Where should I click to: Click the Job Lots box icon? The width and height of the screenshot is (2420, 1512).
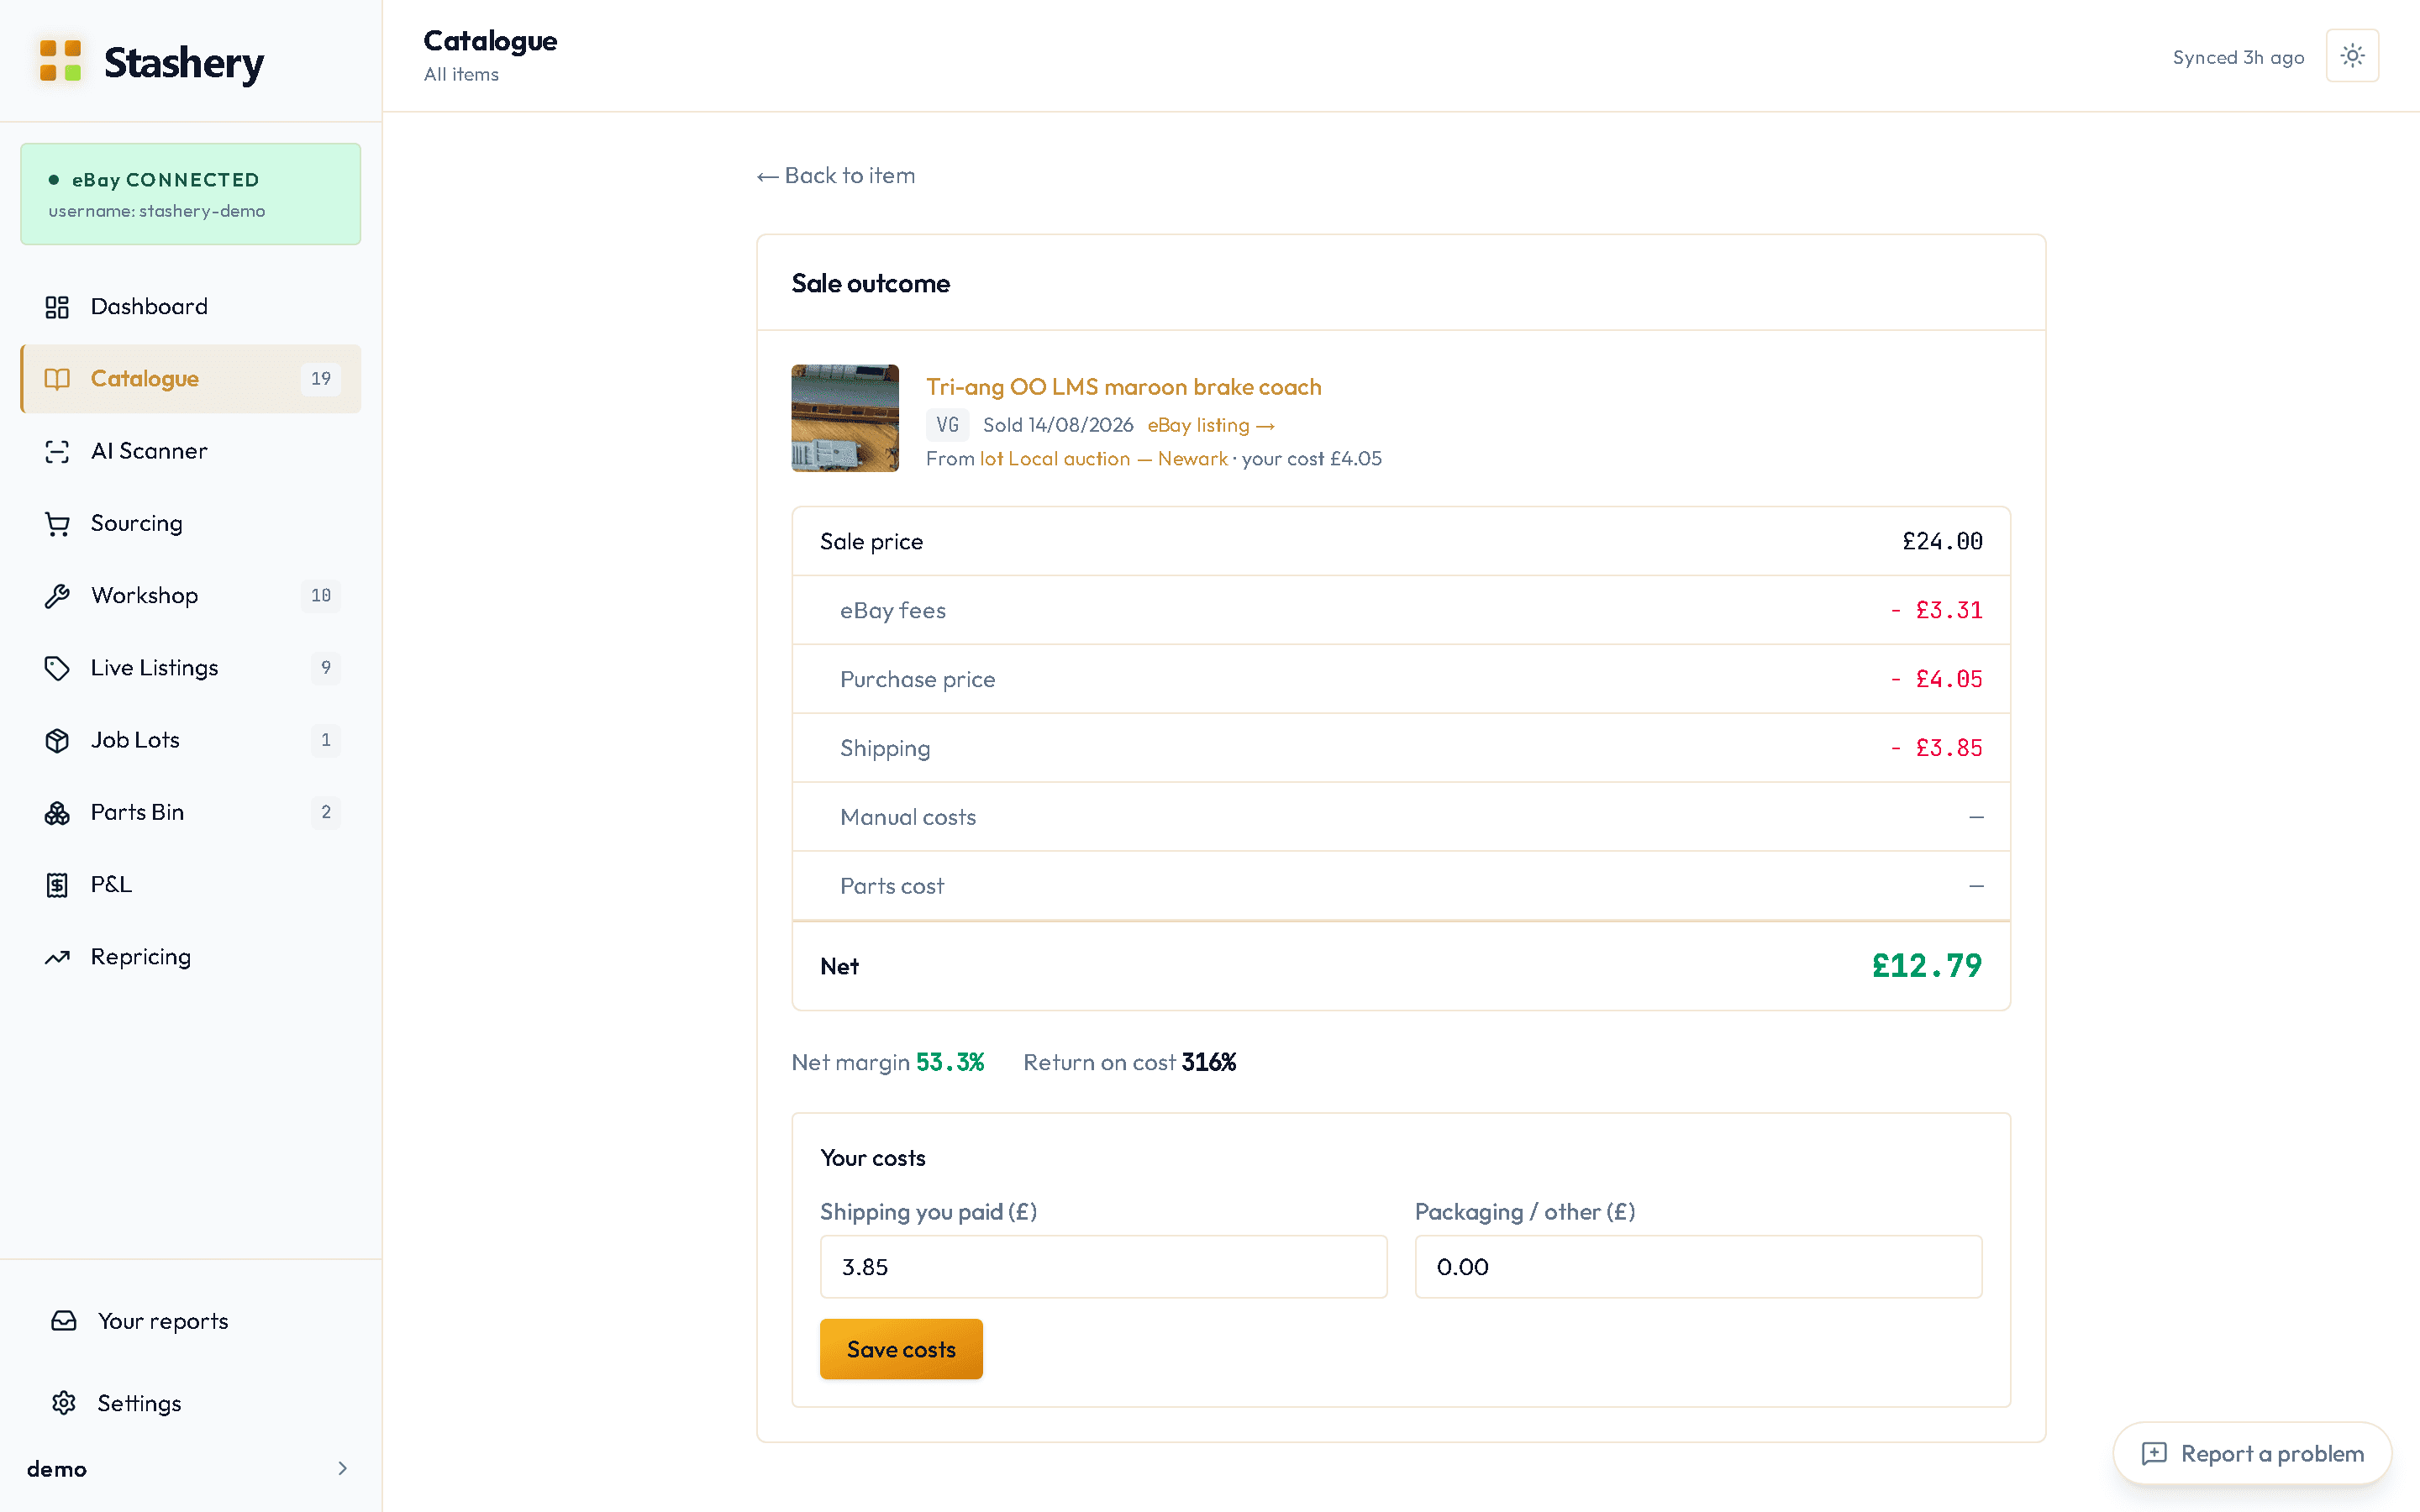(x=57, y=740)
